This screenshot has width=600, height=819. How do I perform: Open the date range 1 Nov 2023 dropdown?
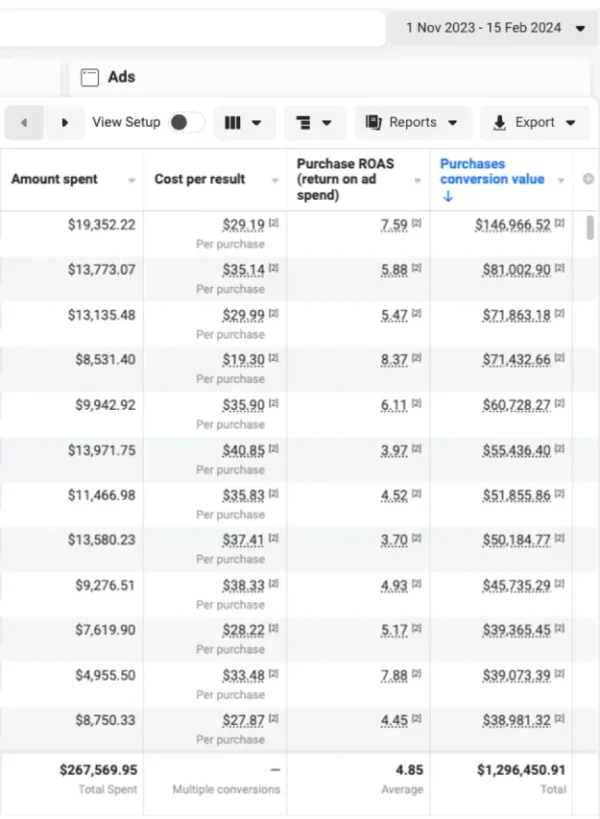(x=495, y=28)
